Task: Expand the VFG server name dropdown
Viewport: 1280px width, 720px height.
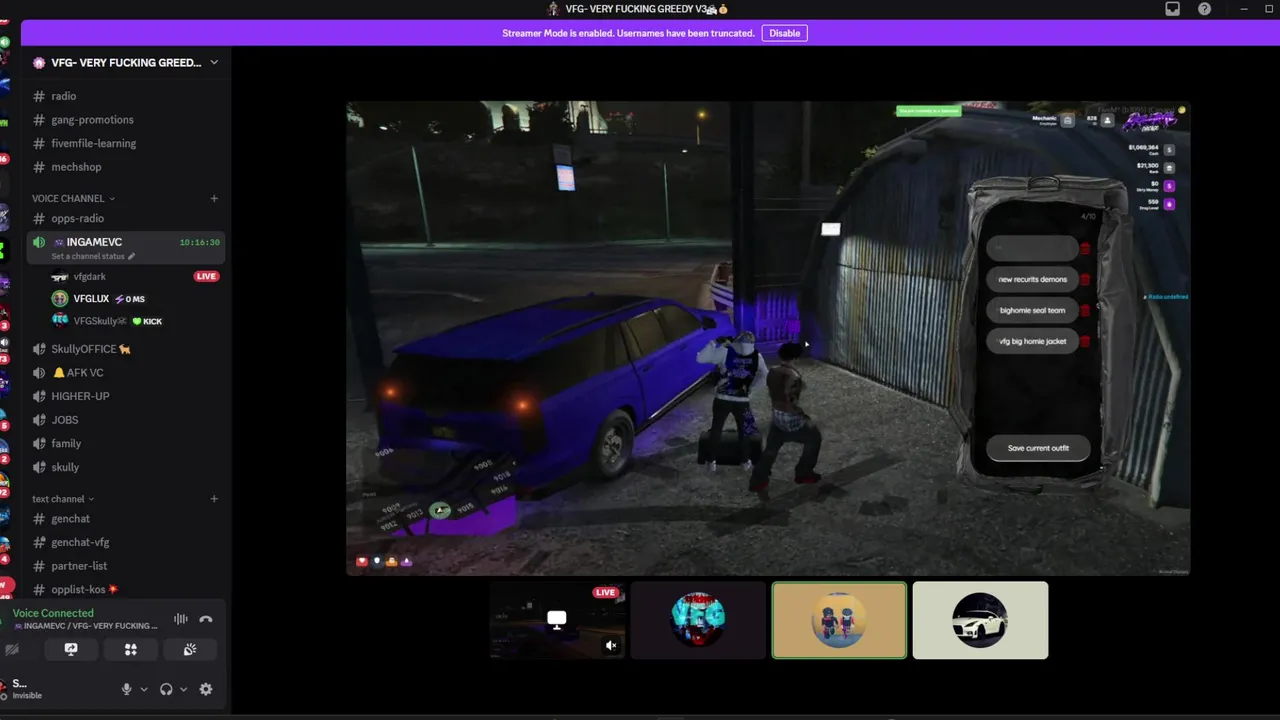Action: tap(214, 62)
